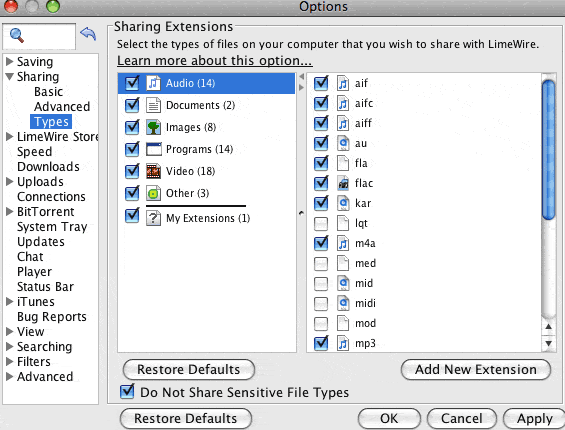This screenshot has height=430, width=565.
Task: Expand the BitTorrent options node
Action: [10, 212]
